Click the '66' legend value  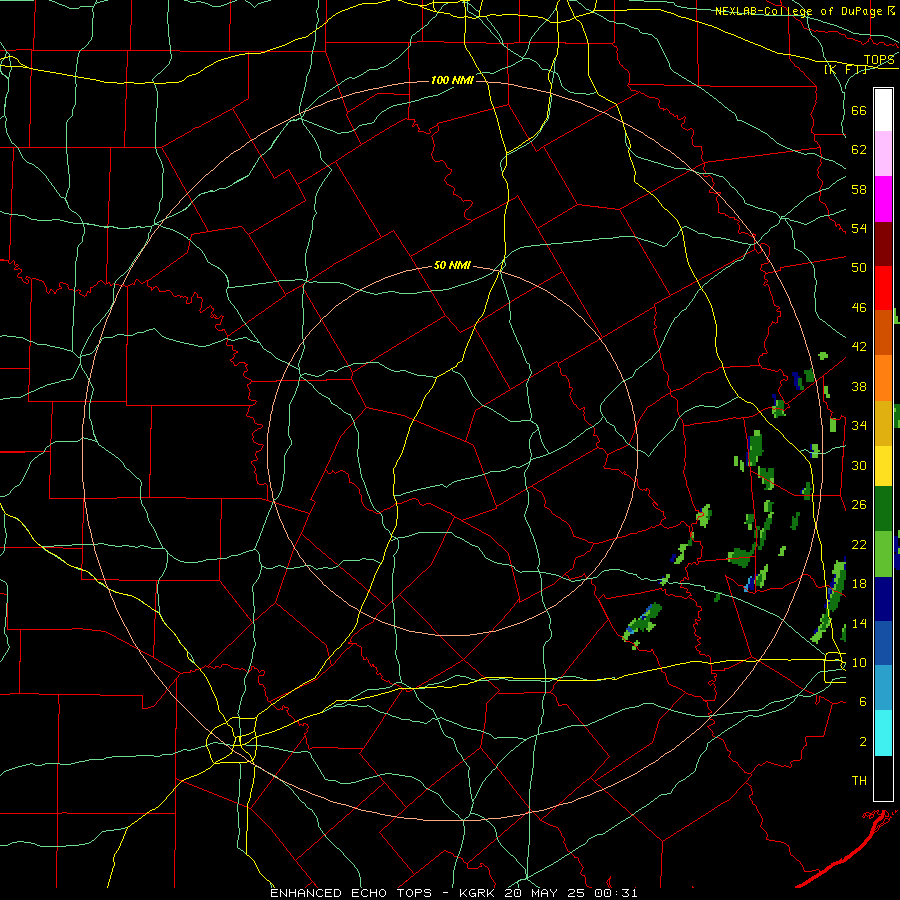coord(859,110)
